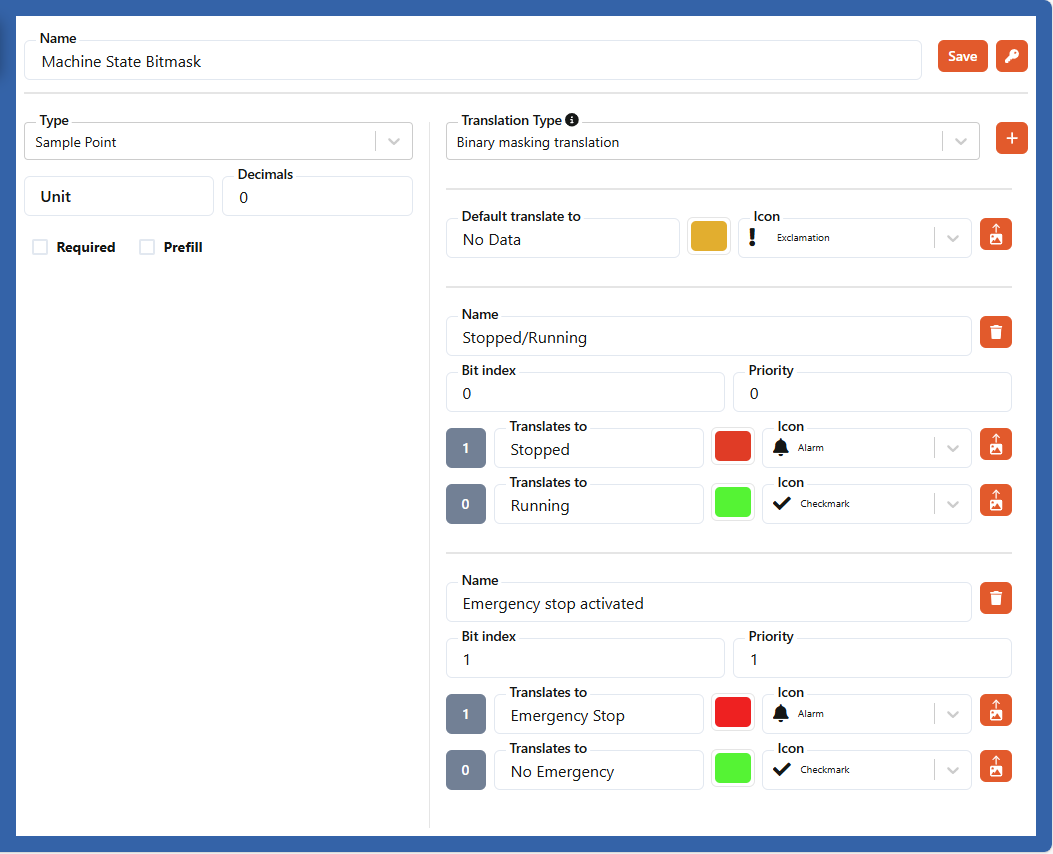
Task: Click the Machine State Bitmask name field
Action: (x=472, y=62)
